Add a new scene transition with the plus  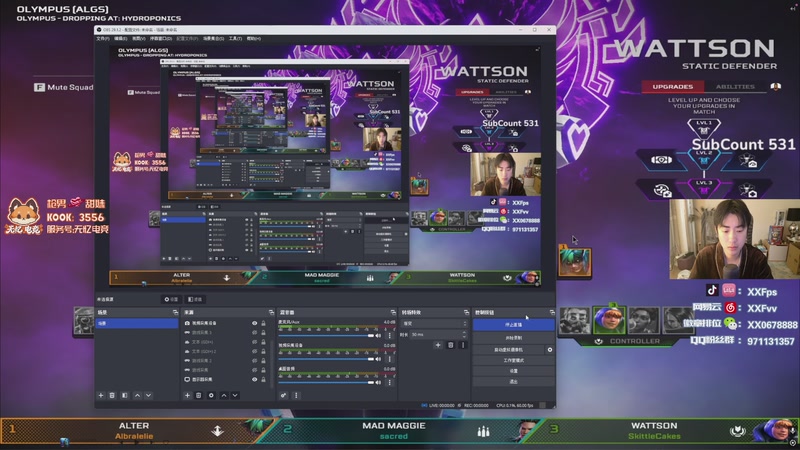(438, 345)
